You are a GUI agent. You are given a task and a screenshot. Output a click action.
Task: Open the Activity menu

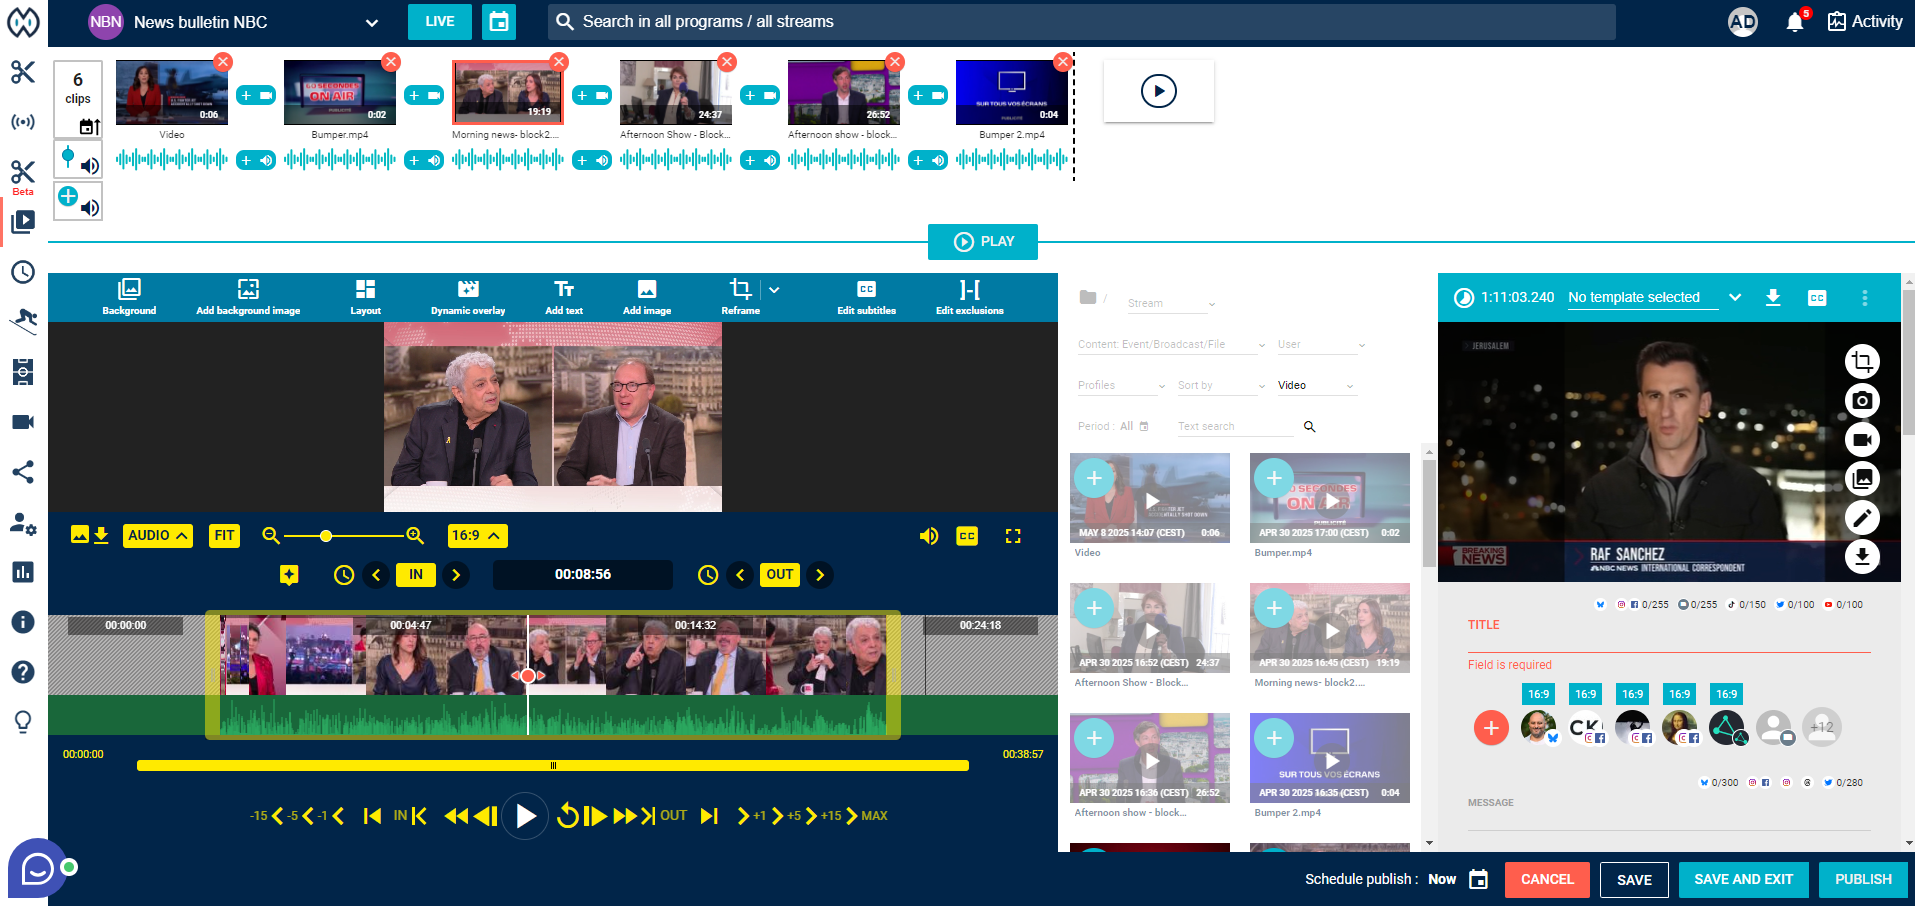point(1865,22)
